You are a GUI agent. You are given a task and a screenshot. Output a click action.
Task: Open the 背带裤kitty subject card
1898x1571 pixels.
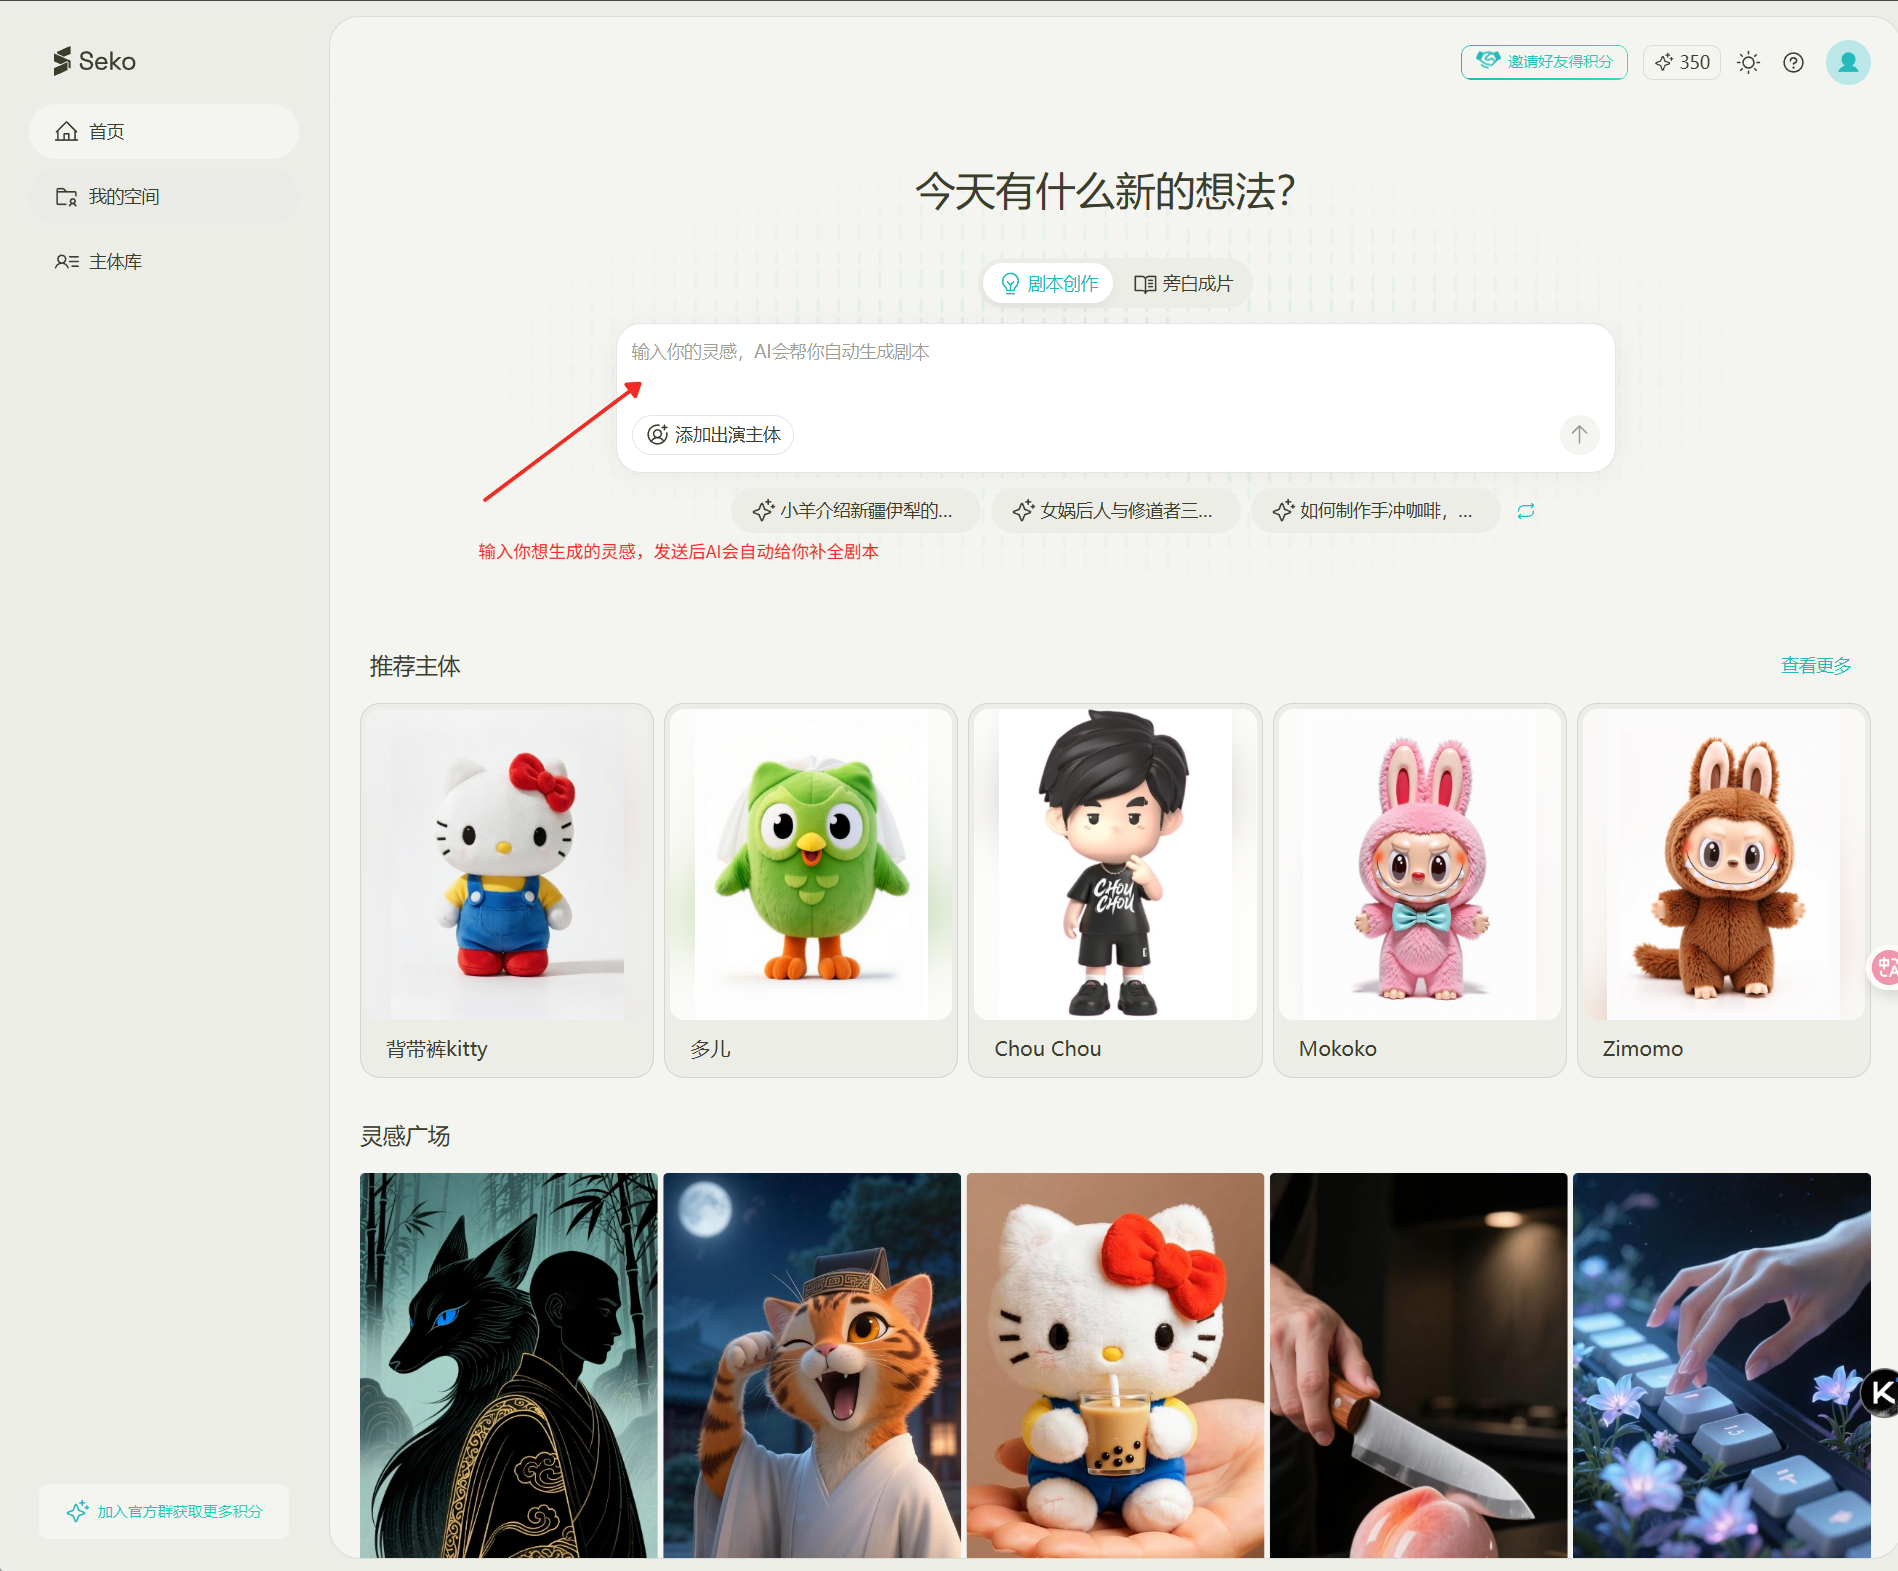[x=507, y=890]
